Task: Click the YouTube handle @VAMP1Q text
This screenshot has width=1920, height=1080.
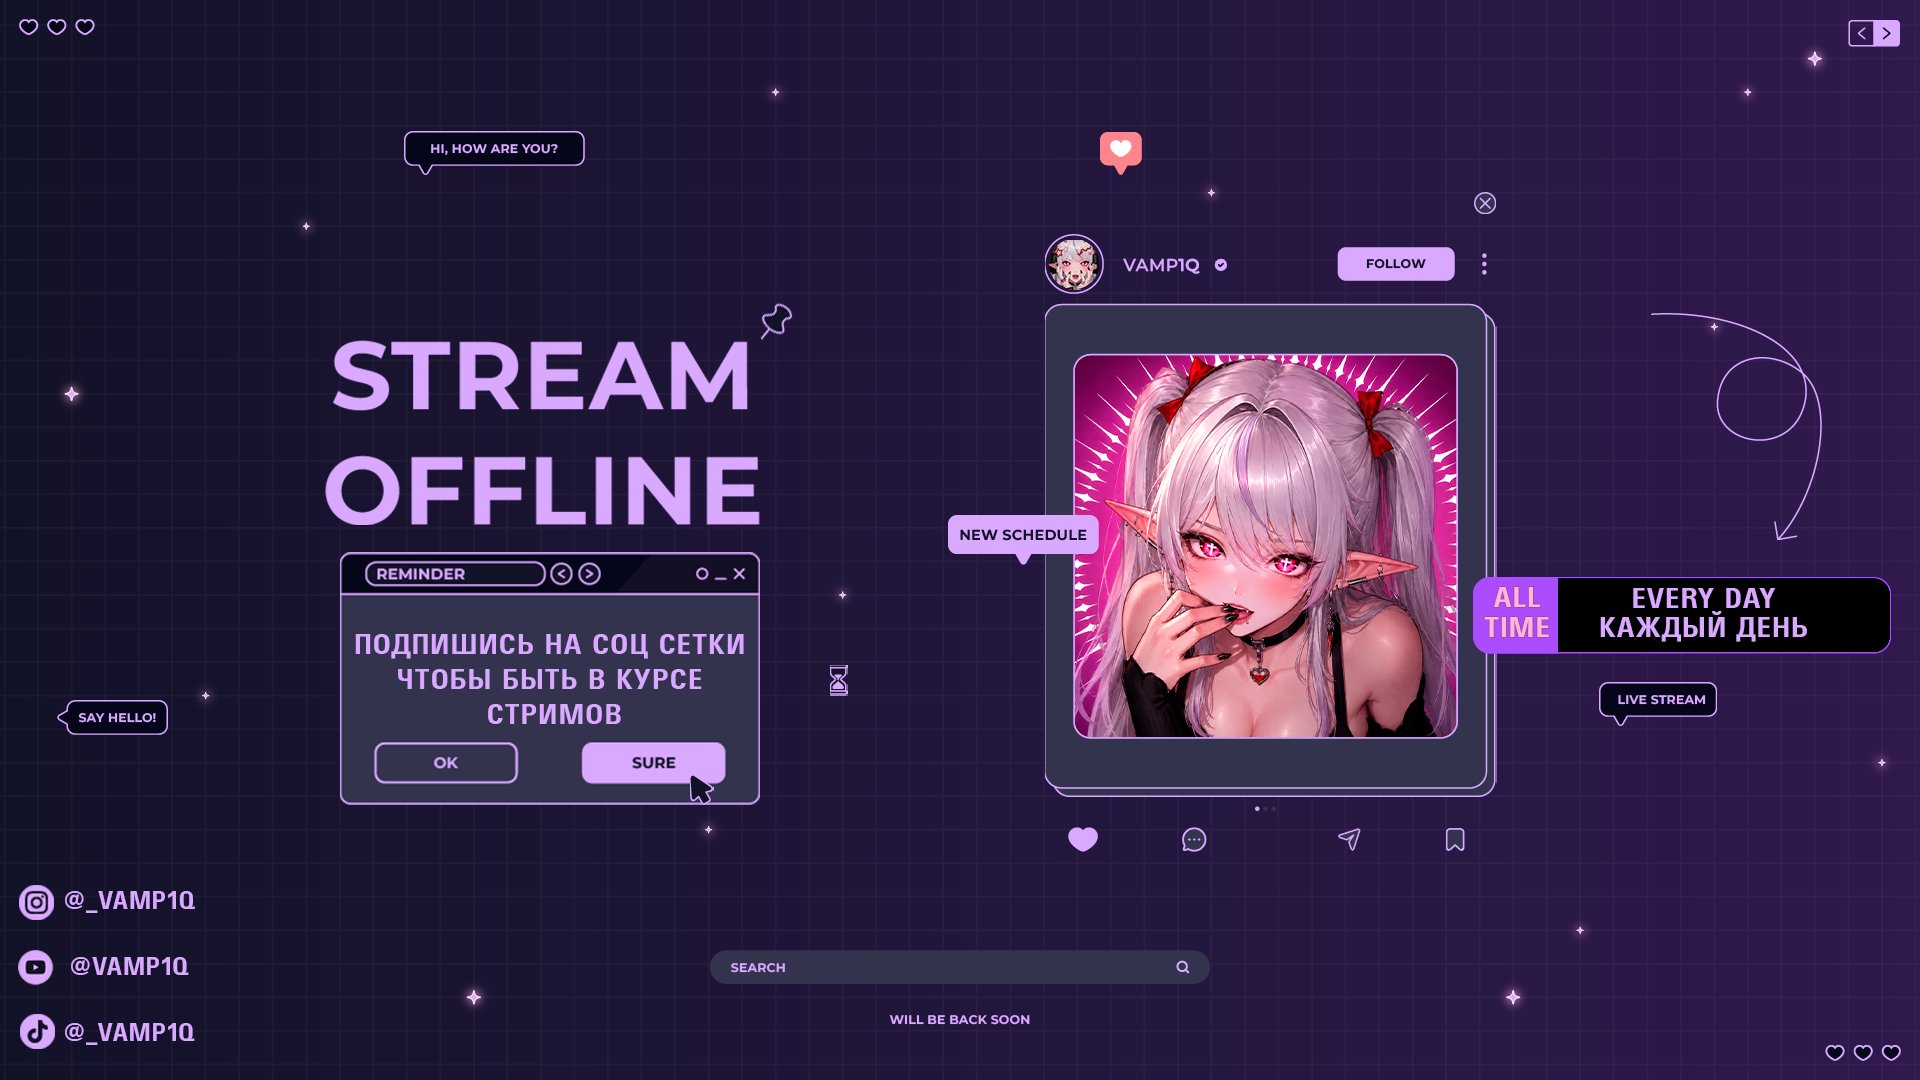Action: pyautogui.click(x=129, y=967)
